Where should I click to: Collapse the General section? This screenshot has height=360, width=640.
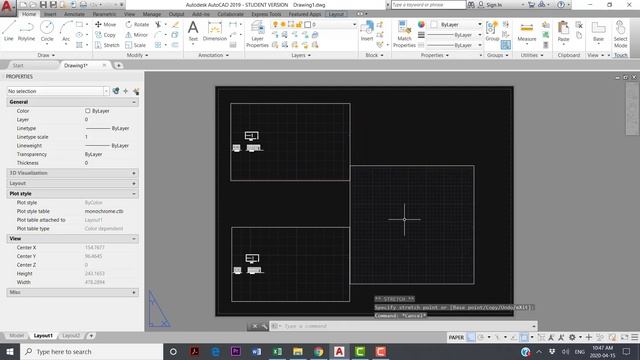click(x=134, y=102)
